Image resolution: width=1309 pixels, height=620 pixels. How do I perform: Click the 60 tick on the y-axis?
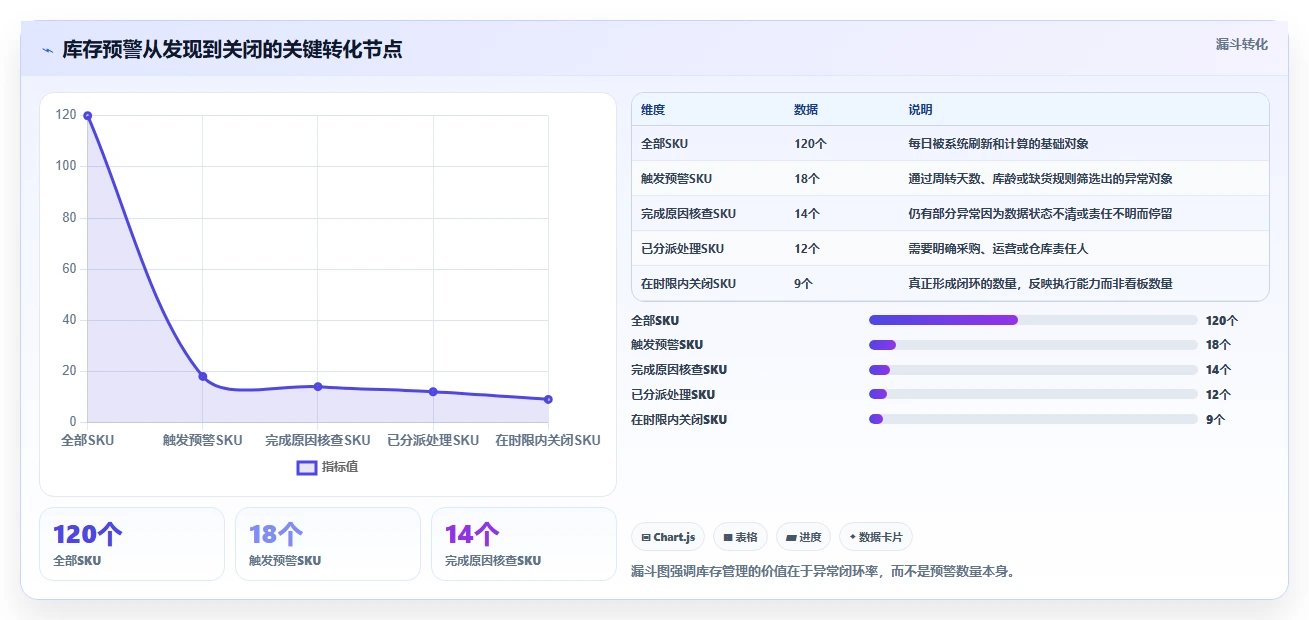tap(69, 269)
